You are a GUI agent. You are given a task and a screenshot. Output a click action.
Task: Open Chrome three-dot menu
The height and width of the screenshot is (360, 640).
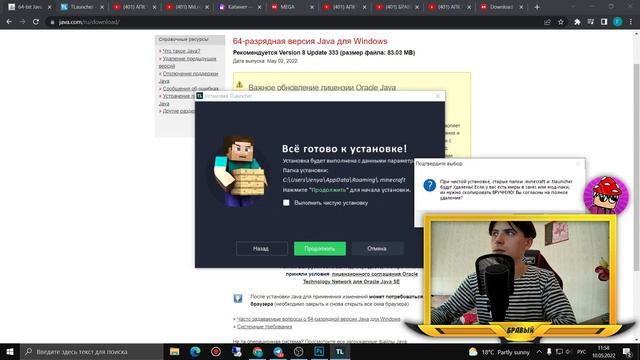[x=631, y=22]
